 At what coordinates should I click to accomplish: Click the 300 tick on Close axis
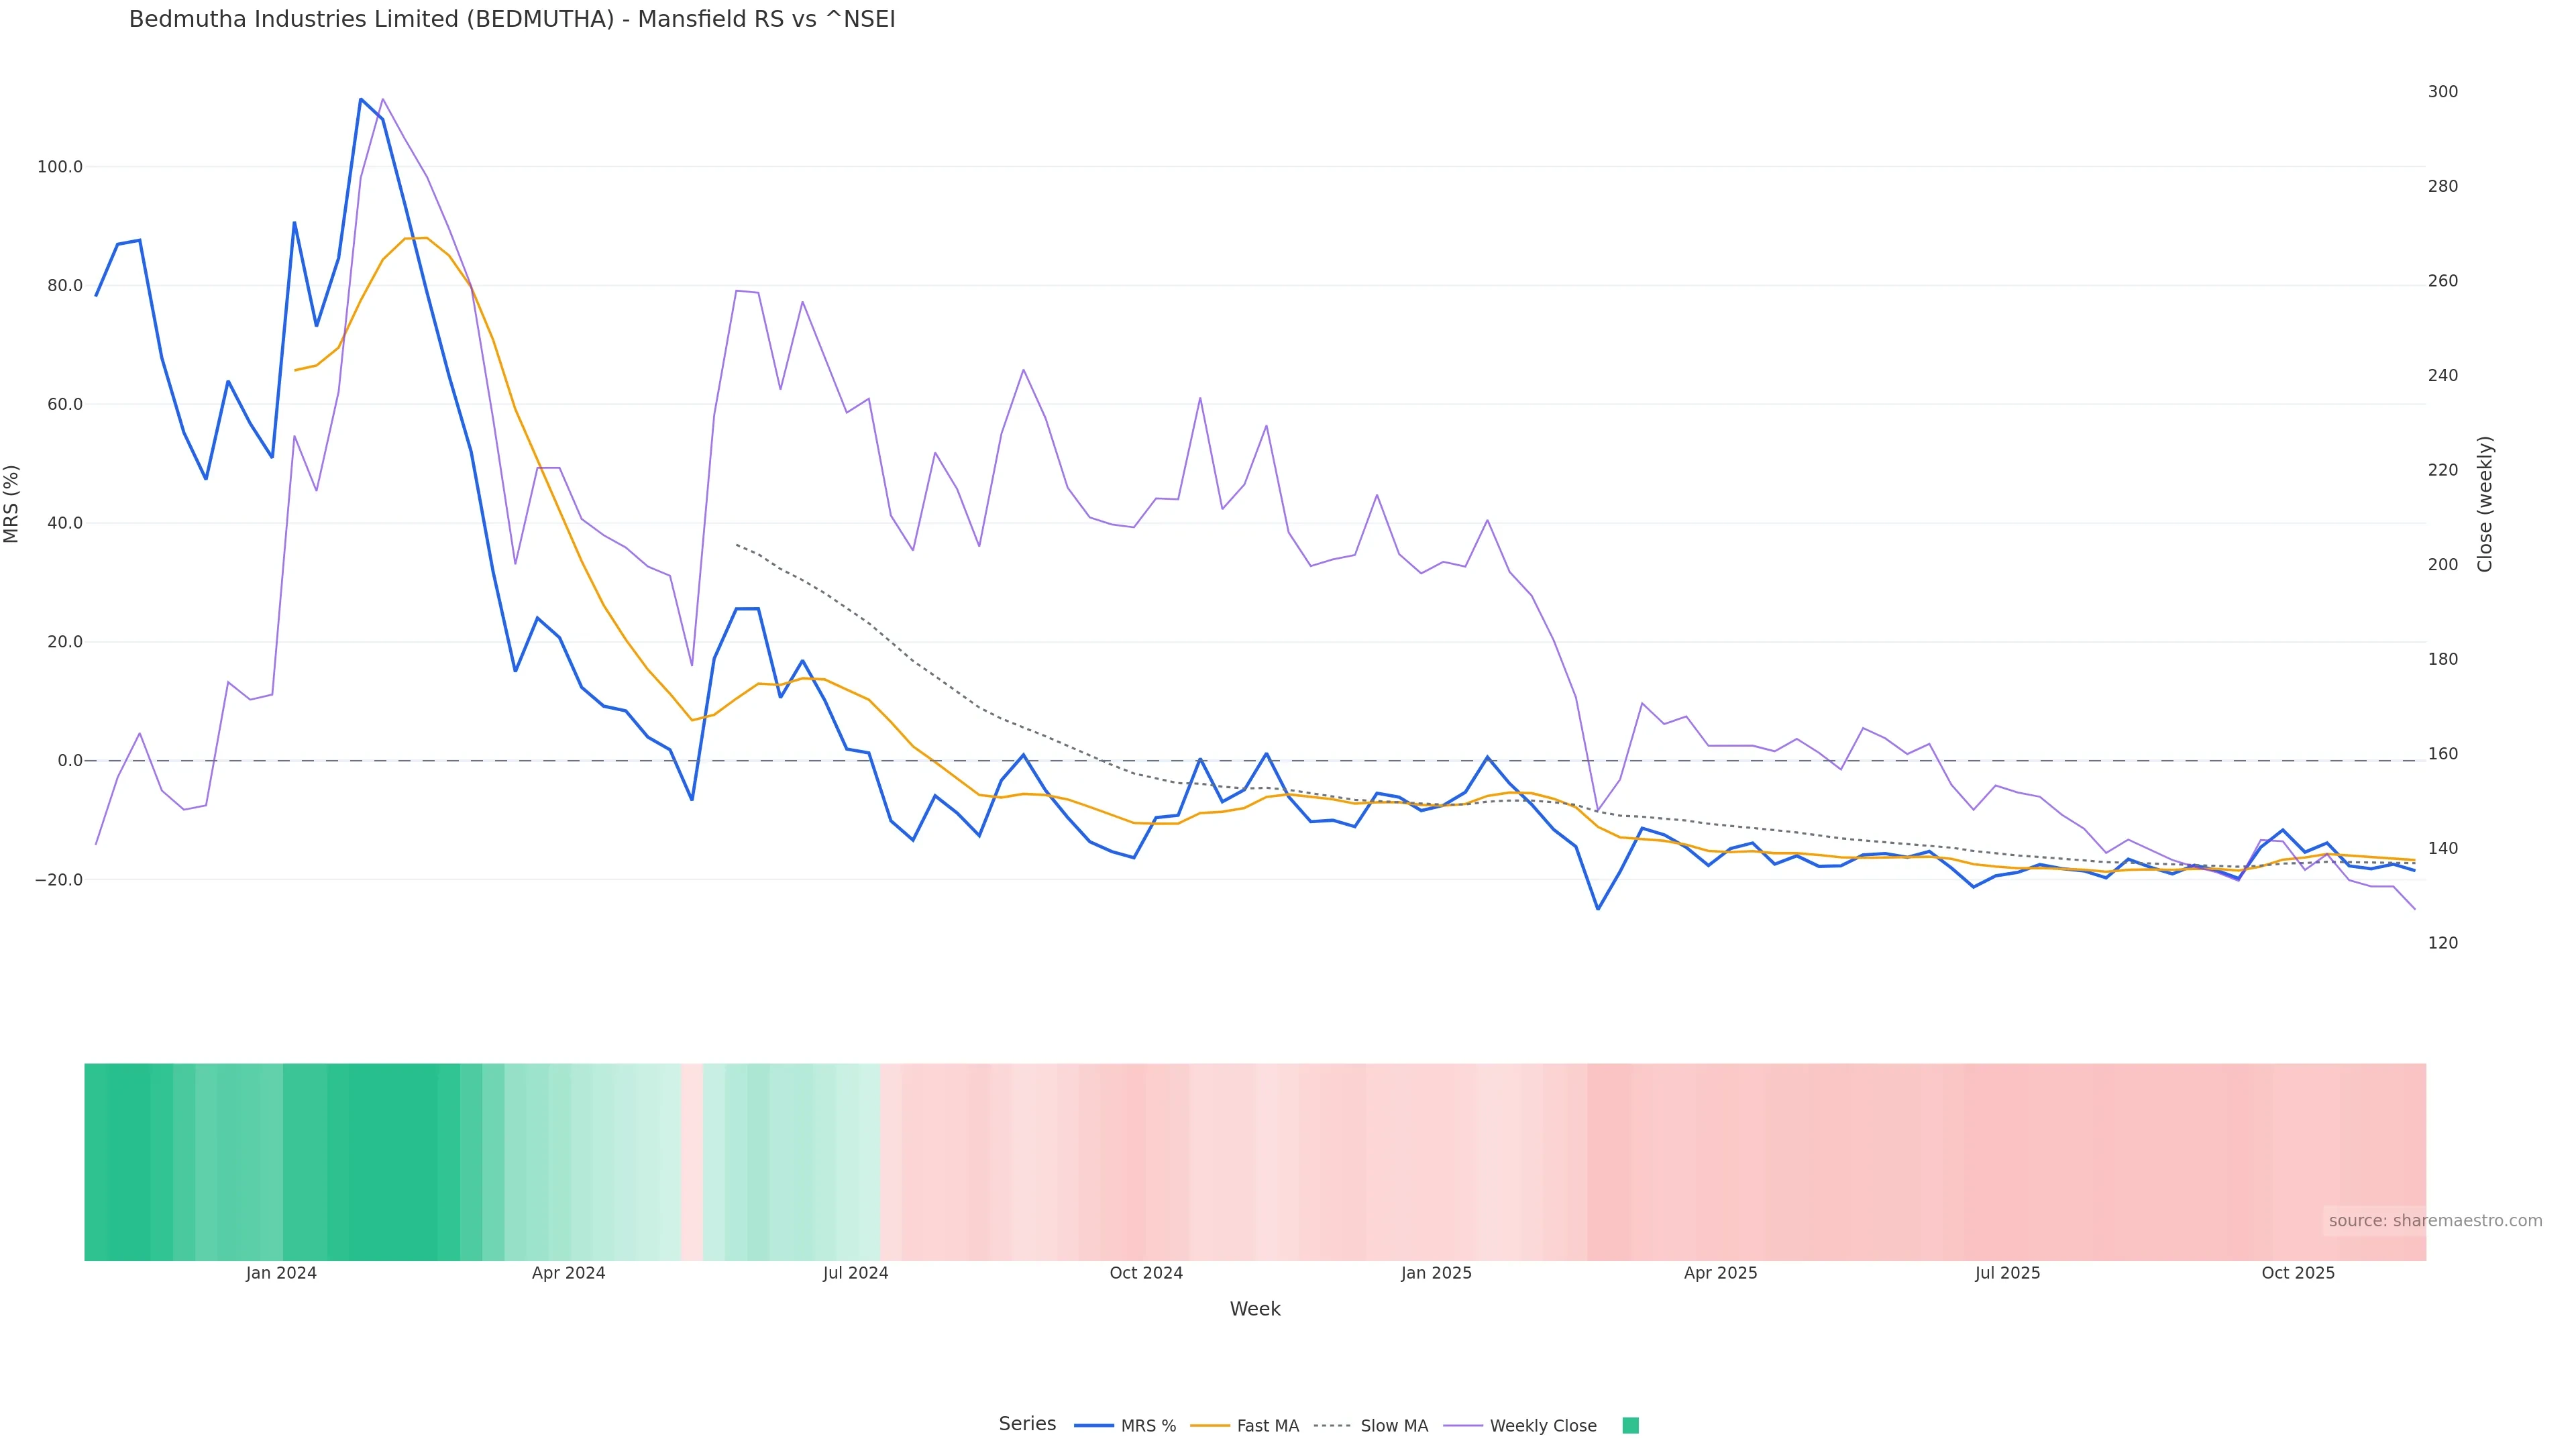coord(2442,92)
